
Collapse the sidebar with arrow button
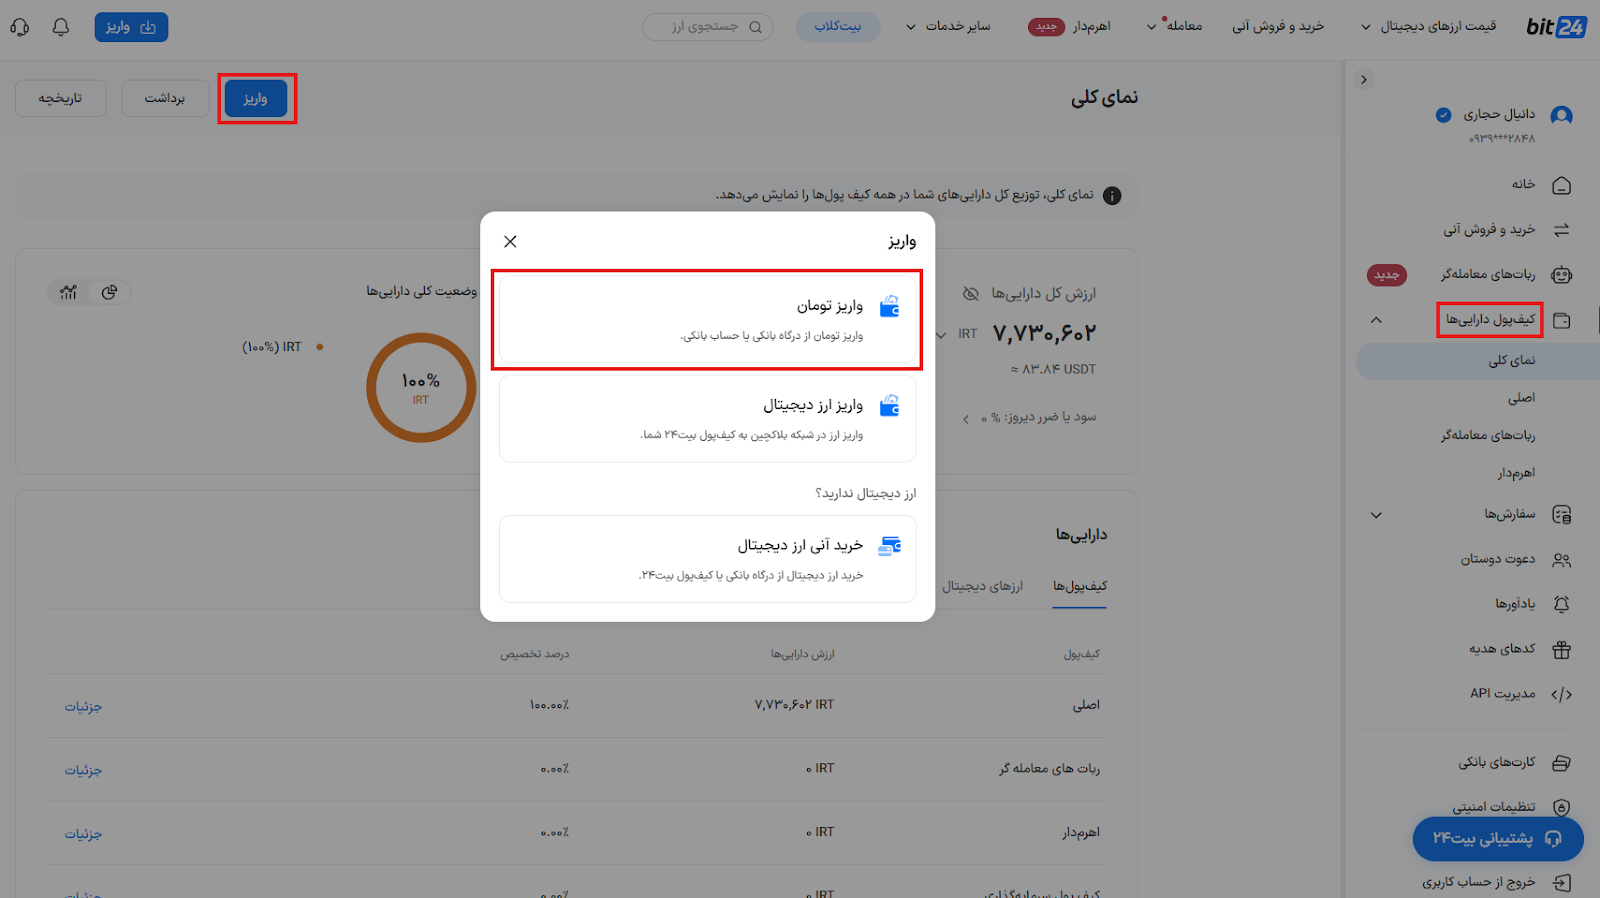click(x=1364, y=79)
